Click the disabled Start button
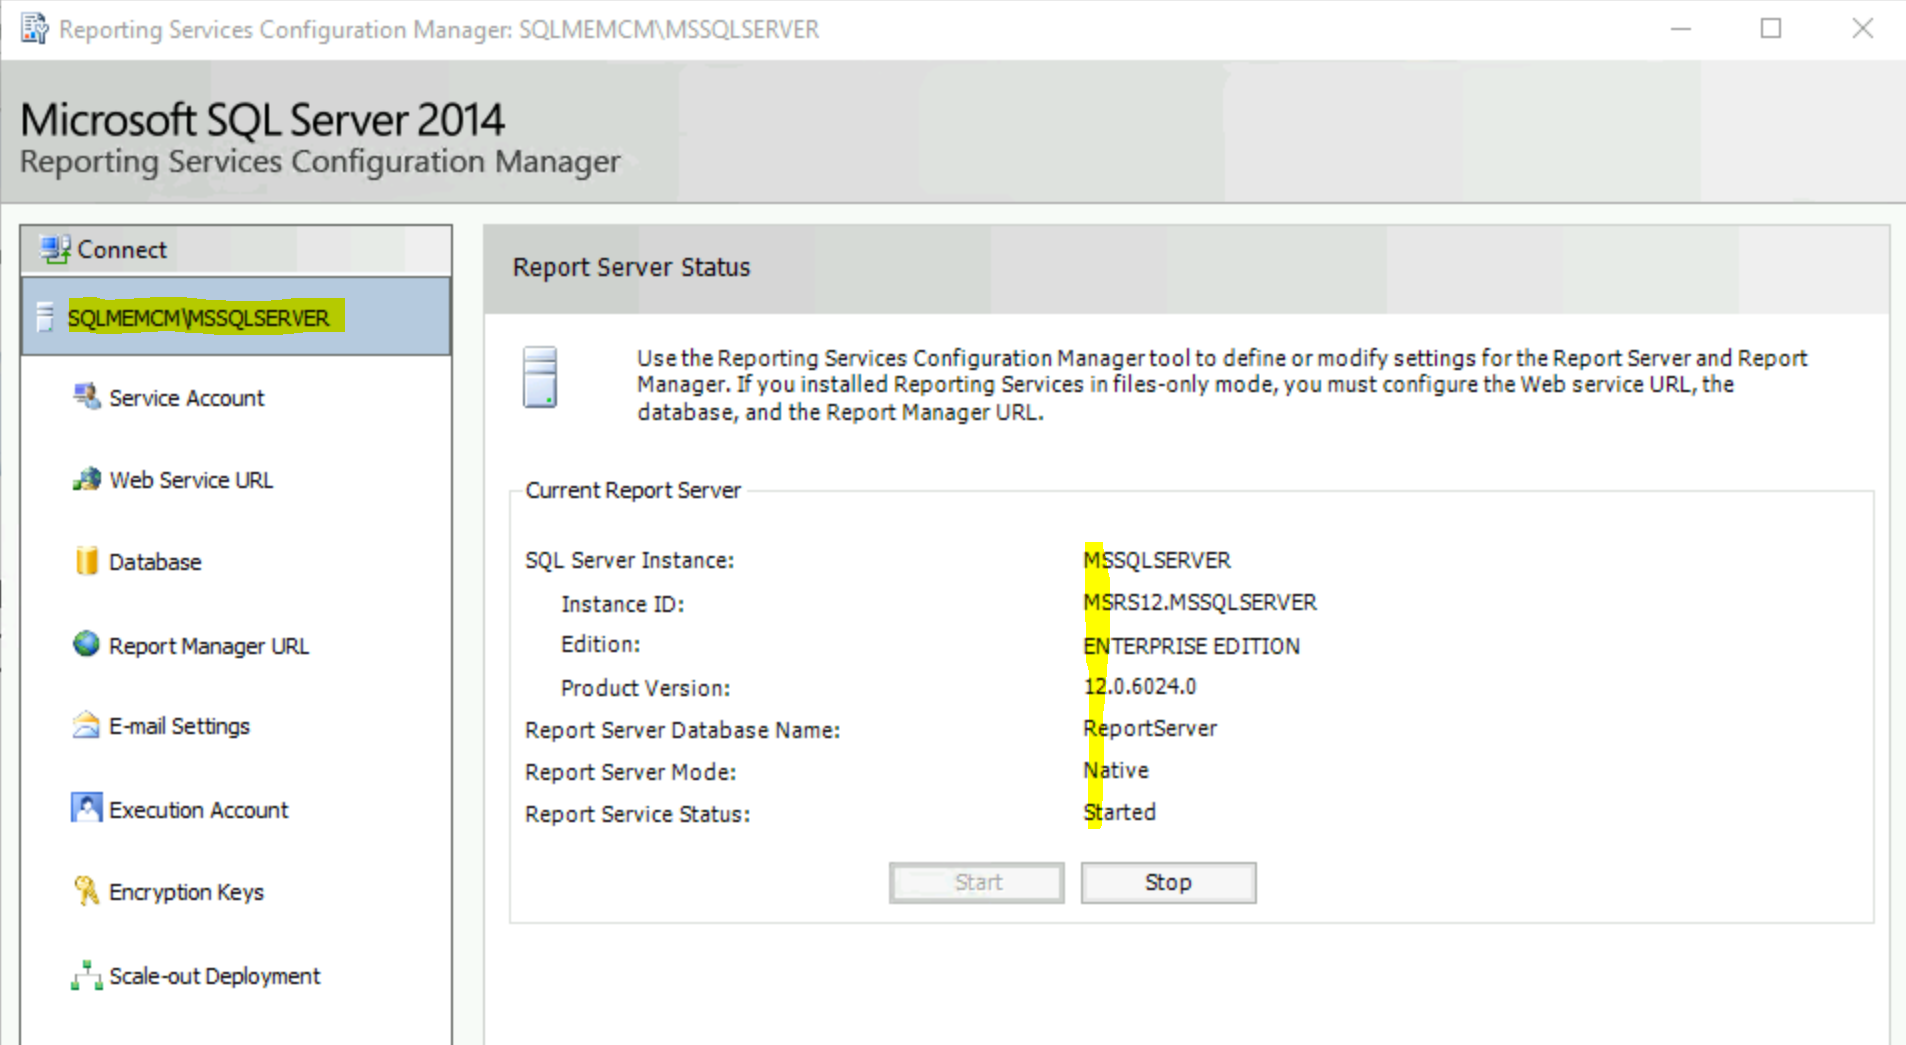 click(977, 883)
